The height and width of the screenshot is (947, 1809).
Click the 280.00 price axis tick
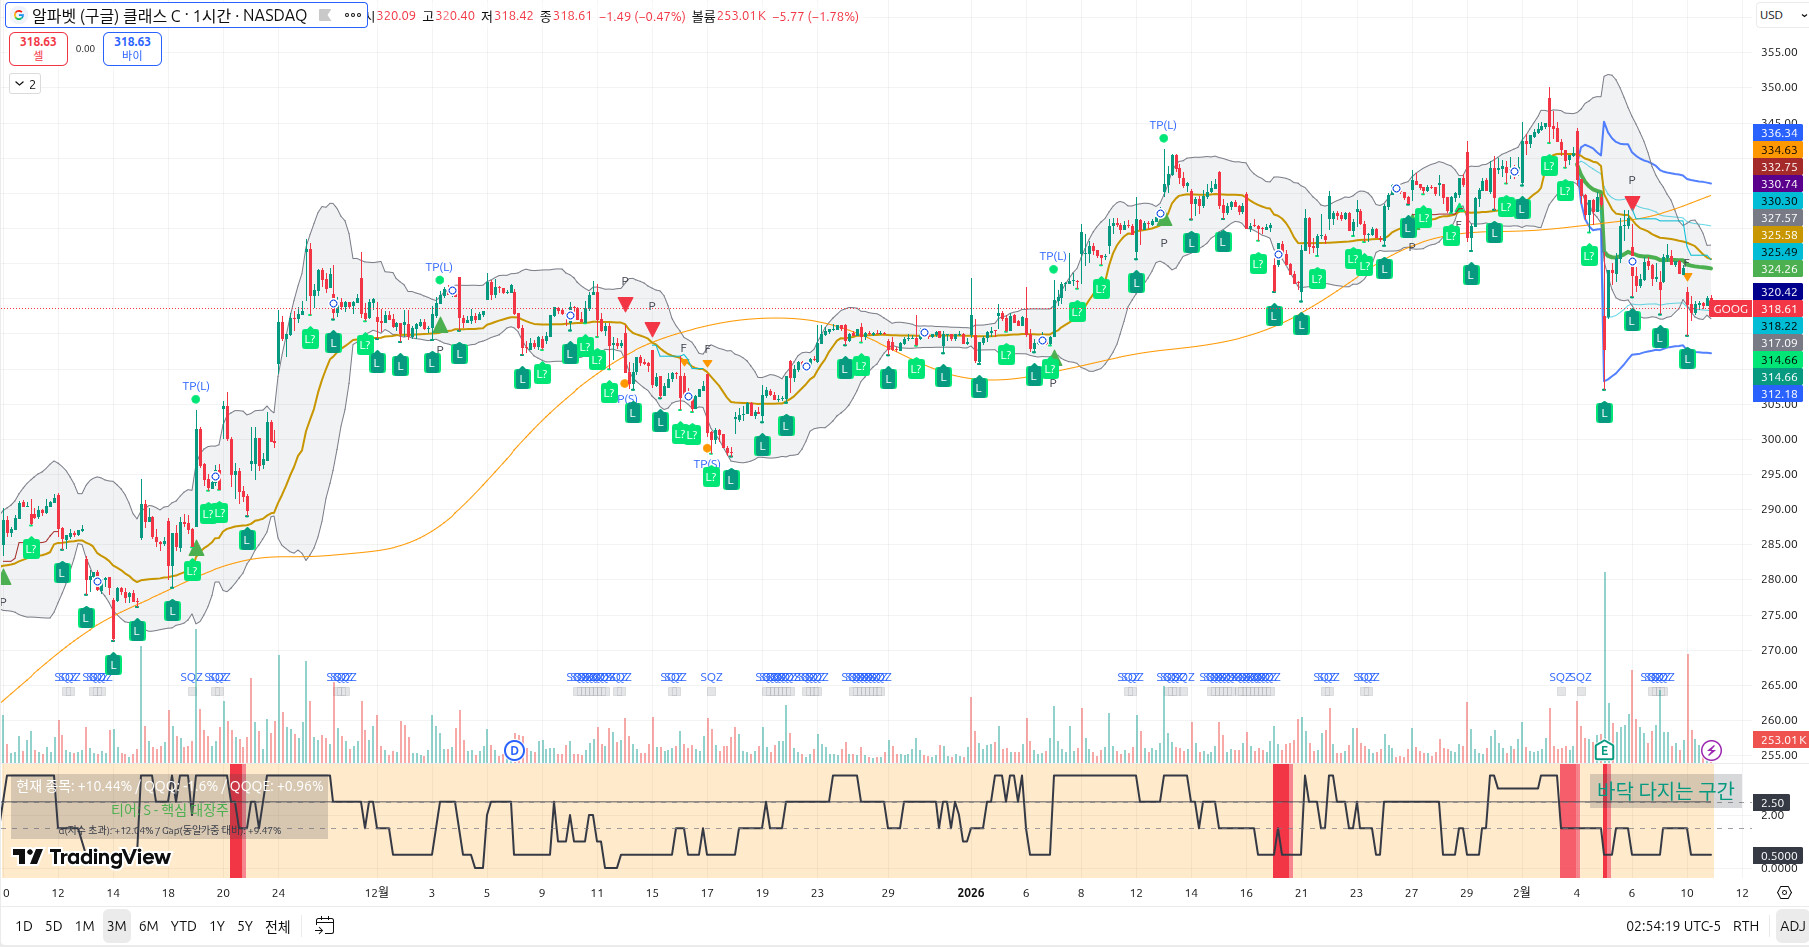point(1778,579)
